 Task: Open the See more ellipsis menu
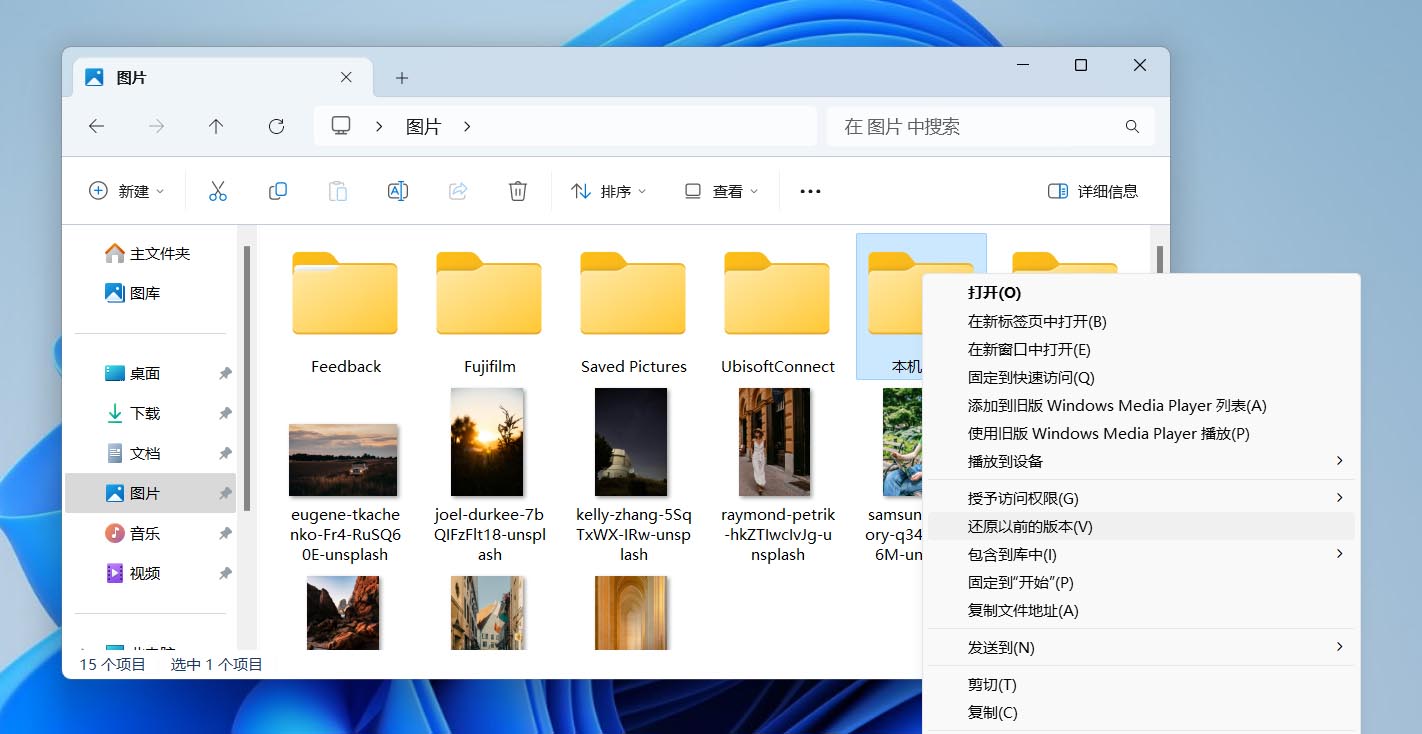point(810,191)
